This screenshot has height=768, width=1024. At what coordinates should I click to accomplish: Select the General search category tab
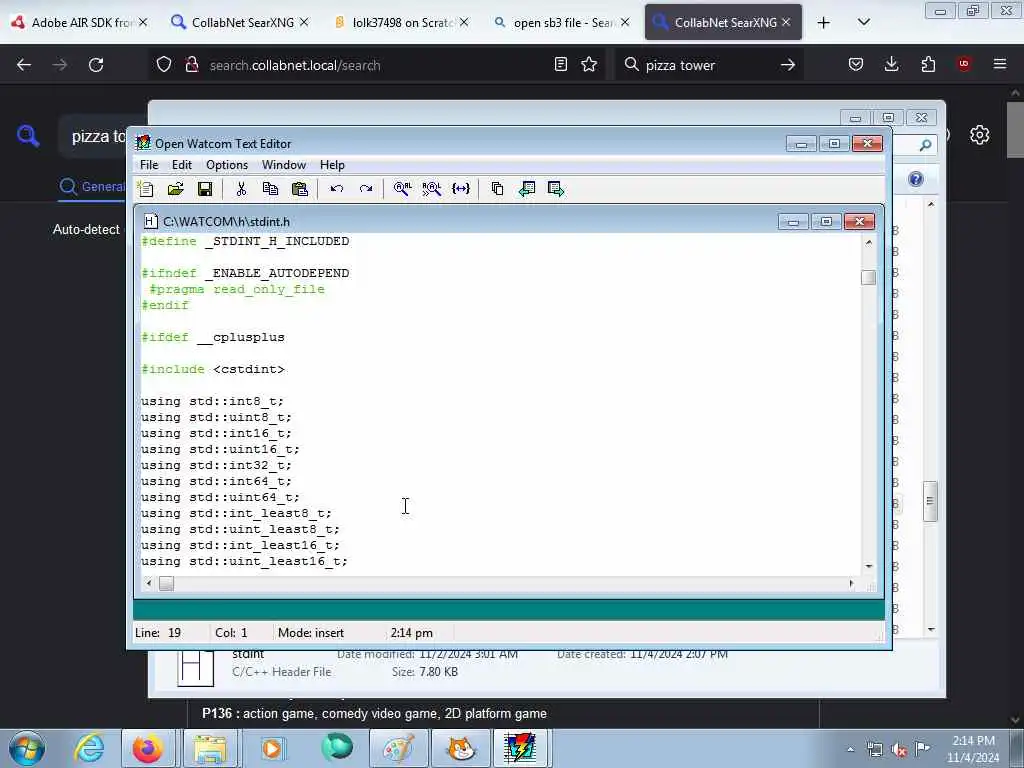[x=91, y=187]
